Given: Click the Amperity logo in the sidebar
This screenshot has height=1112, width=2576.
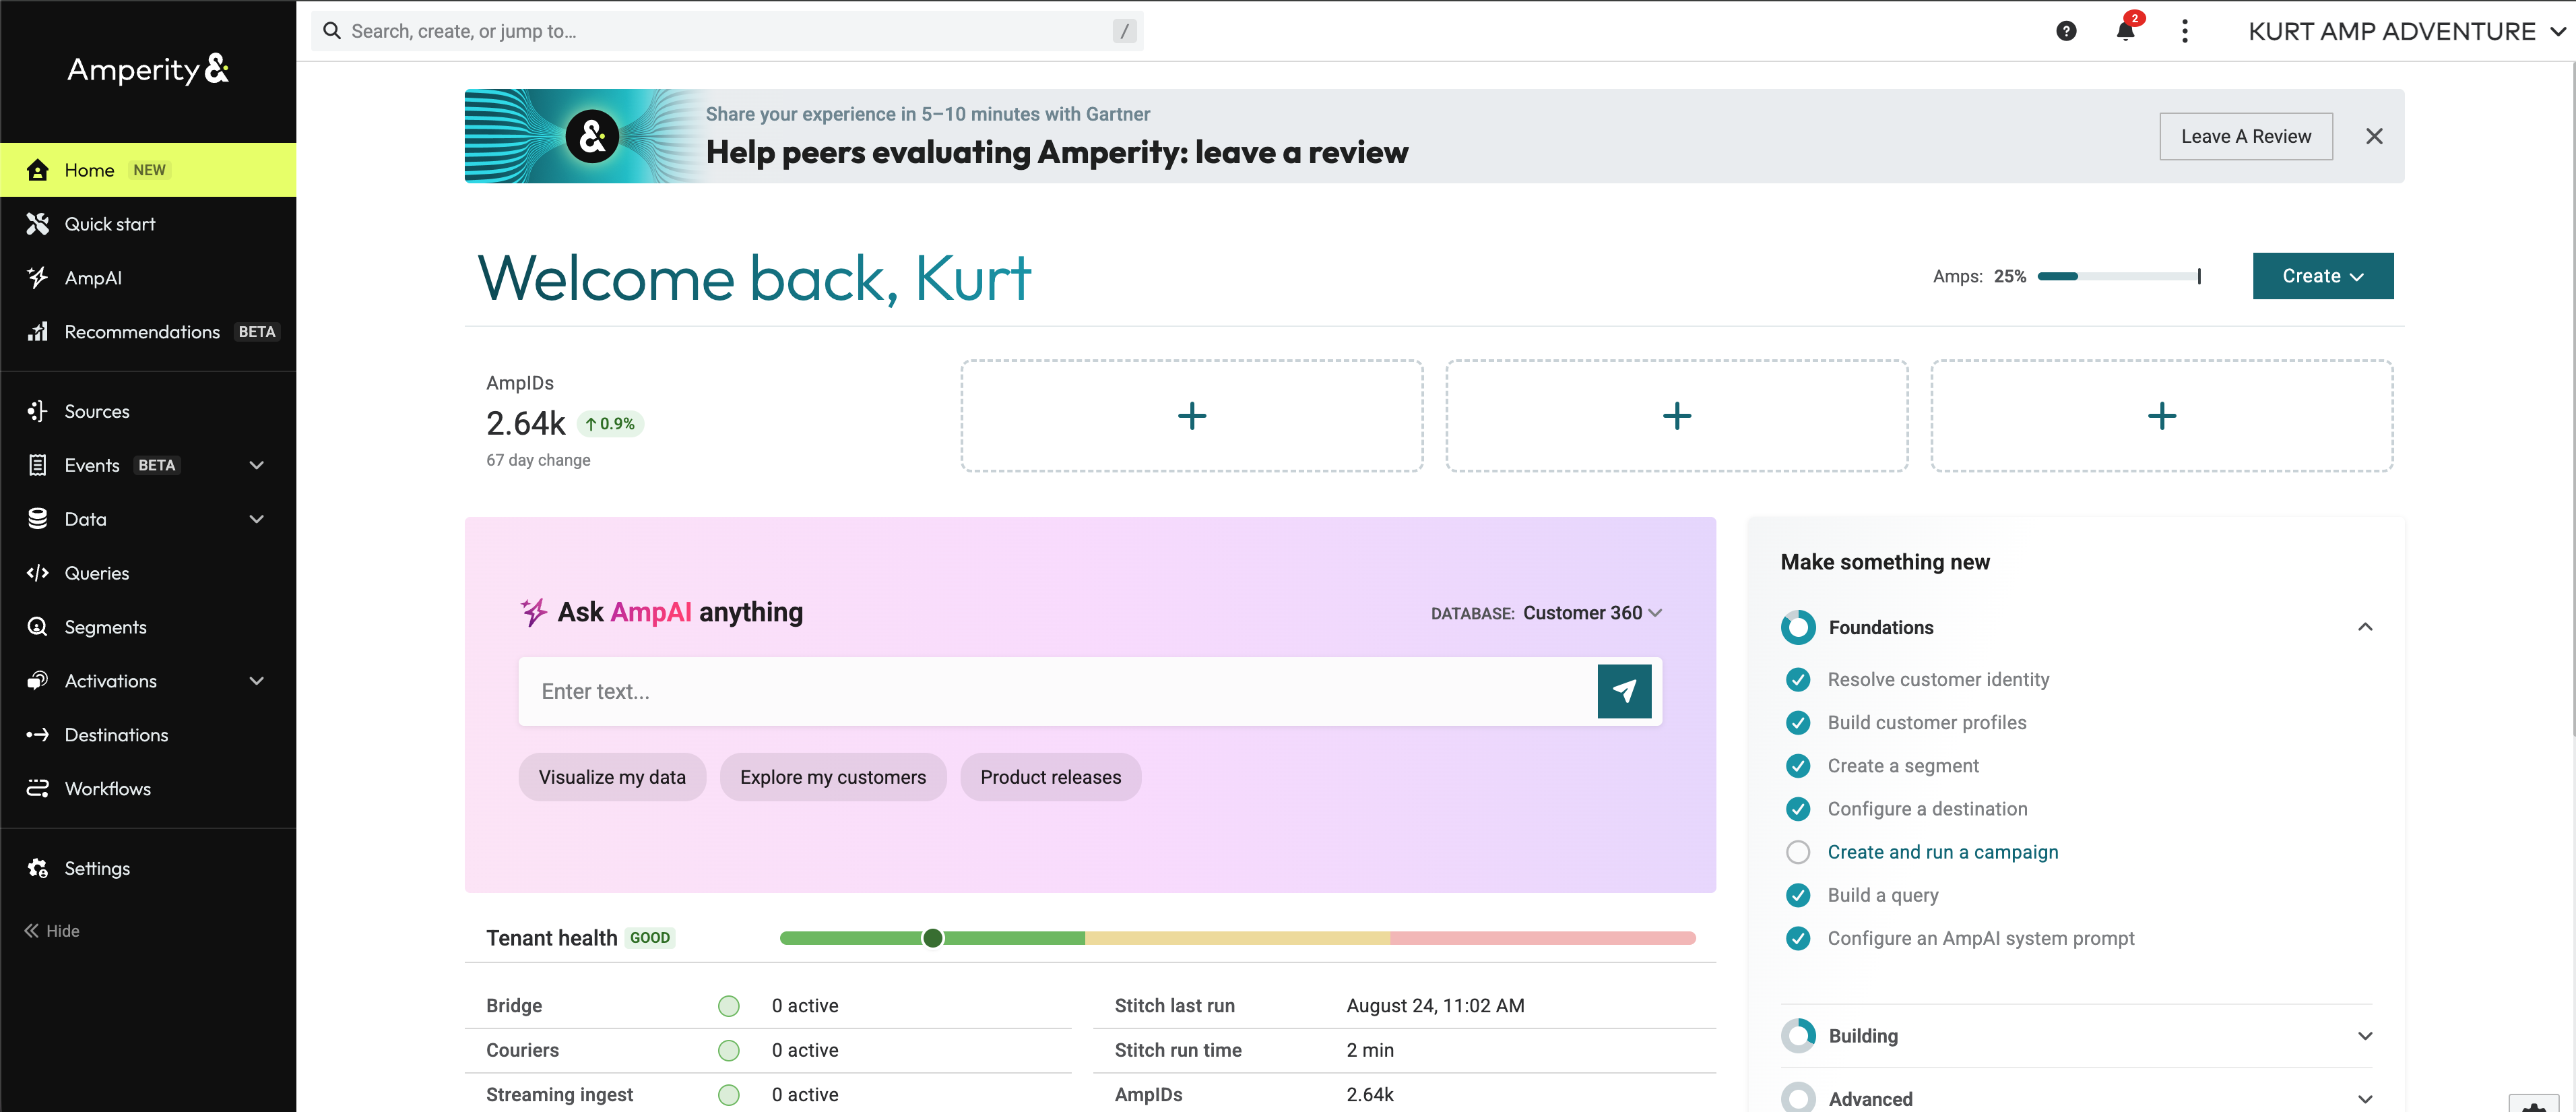Looking at the screenshot, I should (148, 69).
